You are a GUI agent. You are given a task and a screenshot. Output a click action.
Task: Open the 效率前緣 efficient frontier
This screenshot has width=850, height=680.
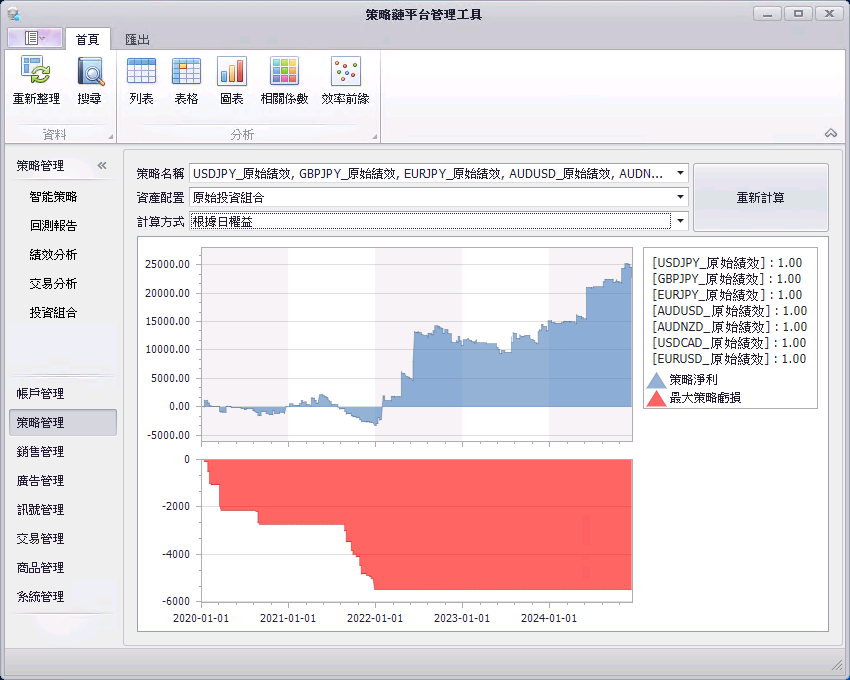(345, 80)
